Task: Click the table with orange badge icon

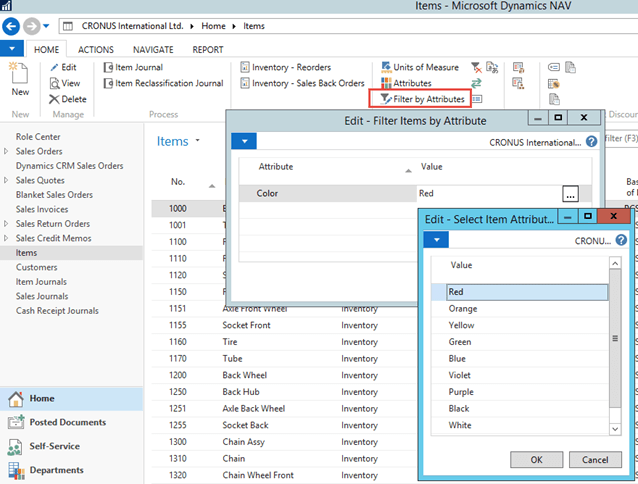Action: [554, 84]
